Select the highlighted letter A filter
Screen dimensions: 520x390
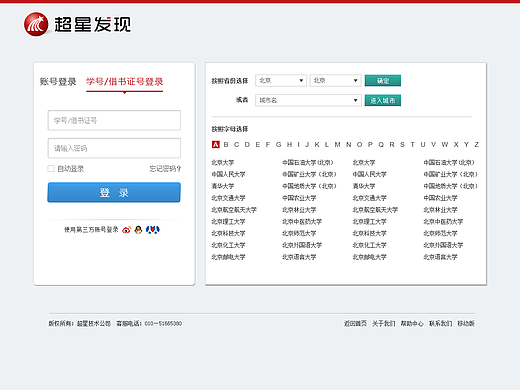pyautogui.click(x=216, y=144)
